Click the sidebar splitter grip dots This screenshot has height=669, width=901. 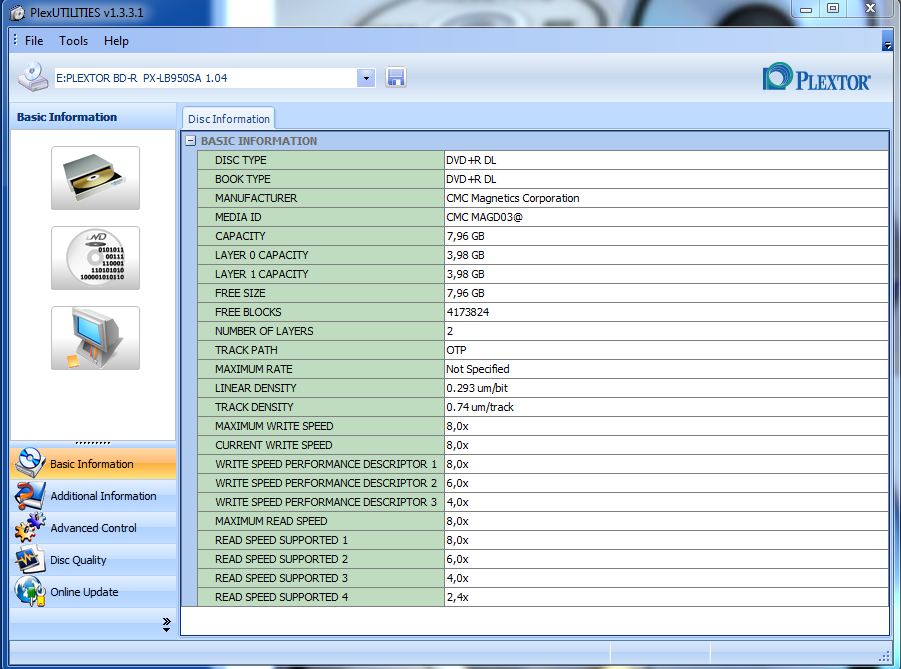93,443
